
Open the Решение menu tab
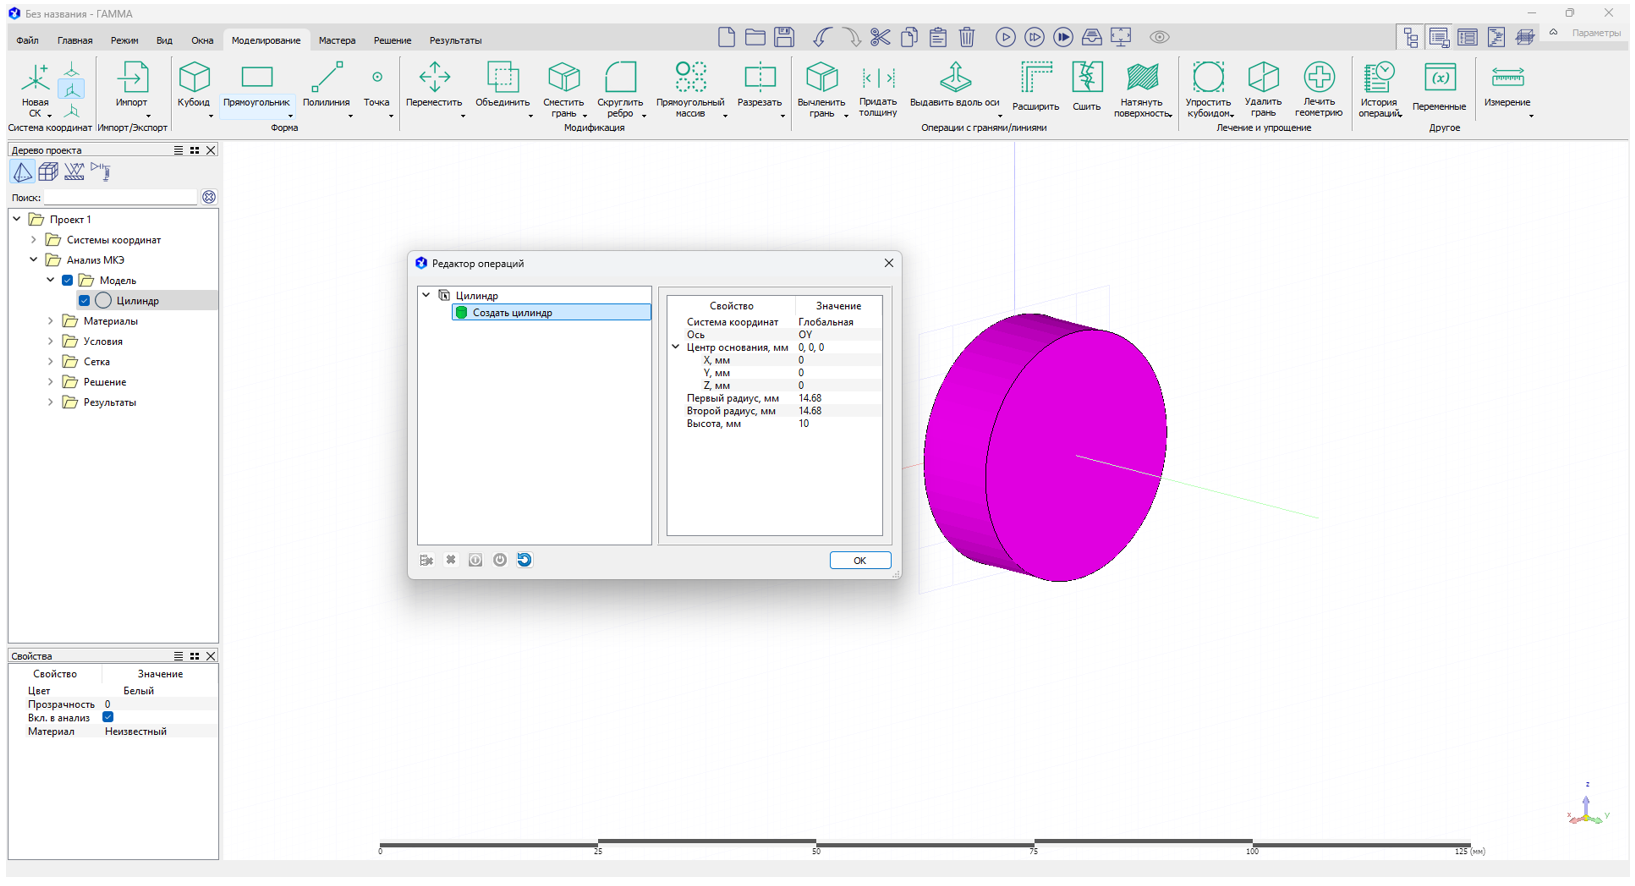point(392,41)
